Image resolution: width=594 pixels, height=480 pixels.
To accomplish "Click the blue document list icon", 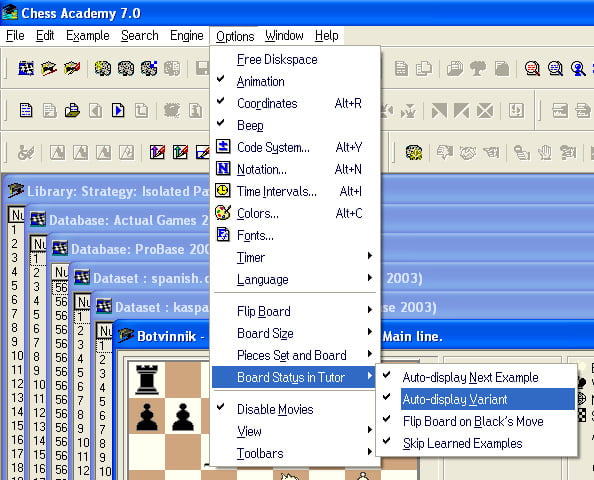I will [26, 110].
